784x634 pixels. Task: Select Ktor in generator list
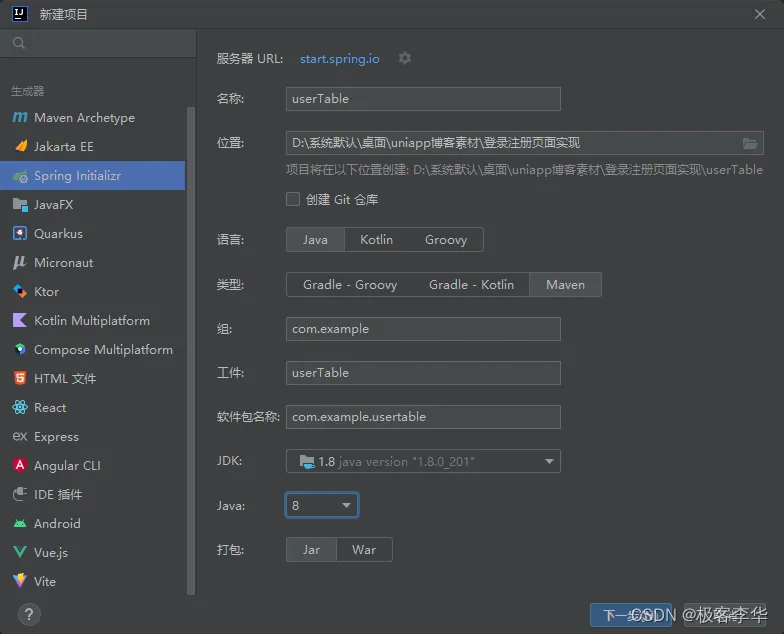click(92, 292)
